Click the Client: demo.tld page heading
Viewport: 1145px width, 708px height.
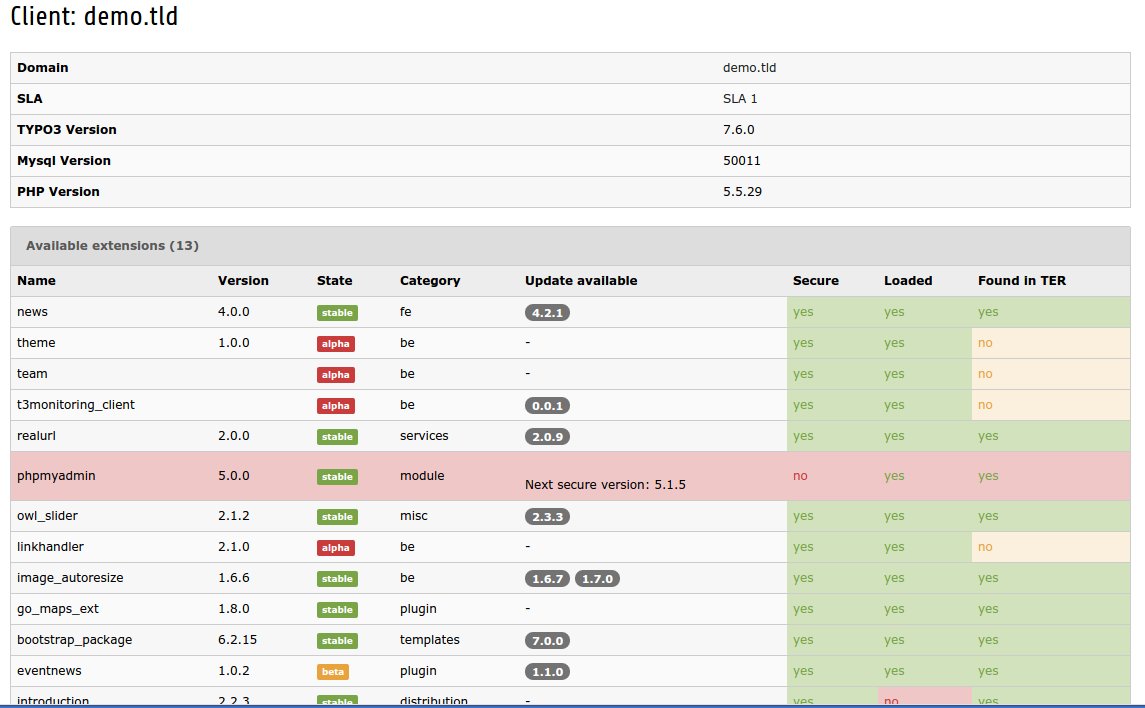94,16
